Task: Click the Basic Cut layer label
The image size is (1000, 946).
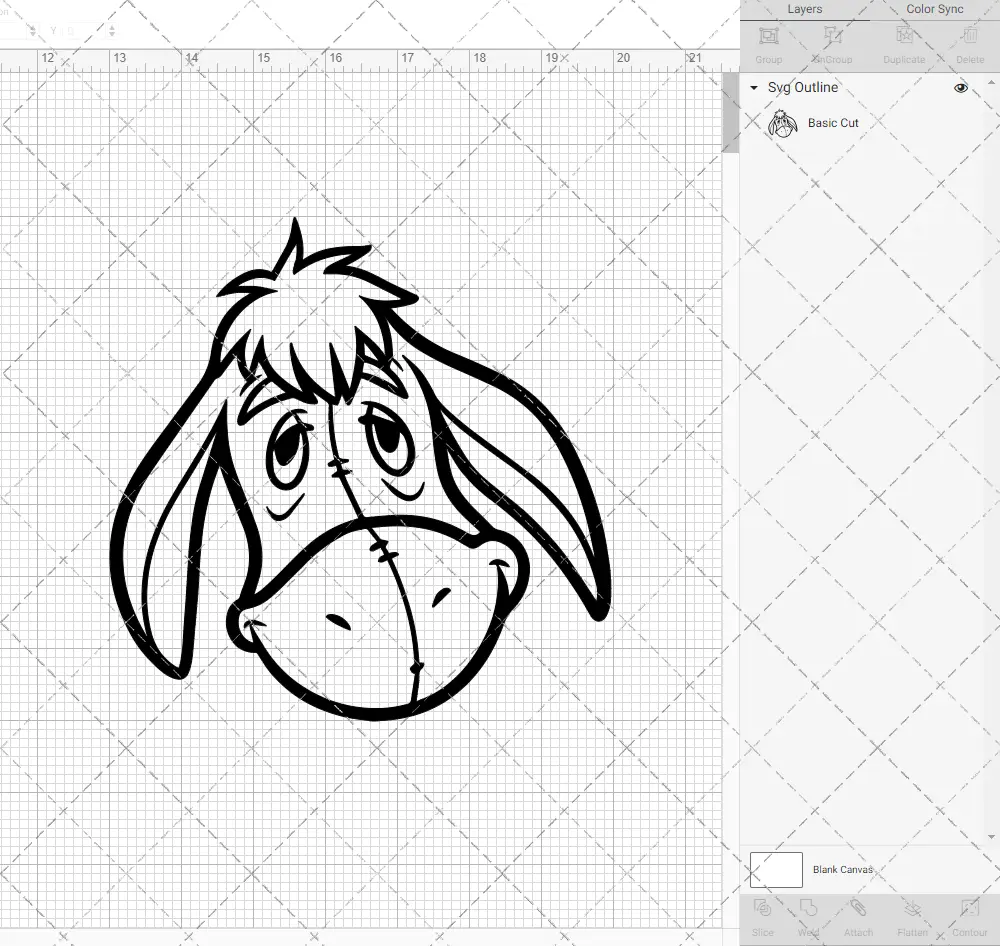Action: click(833, 123)
